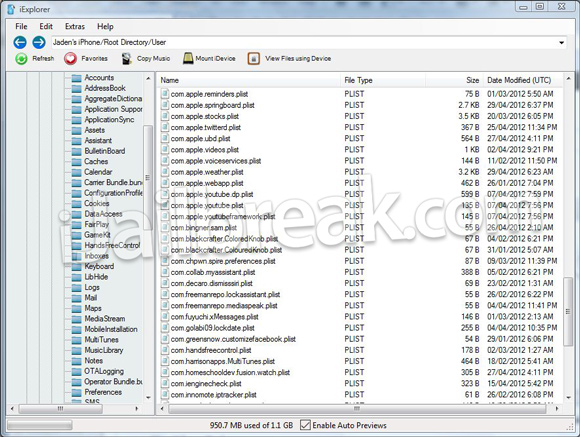This screenshot has width=580, height=437.
Task: Toggle Enable Auto Previews checkbox
Action: 305,425
